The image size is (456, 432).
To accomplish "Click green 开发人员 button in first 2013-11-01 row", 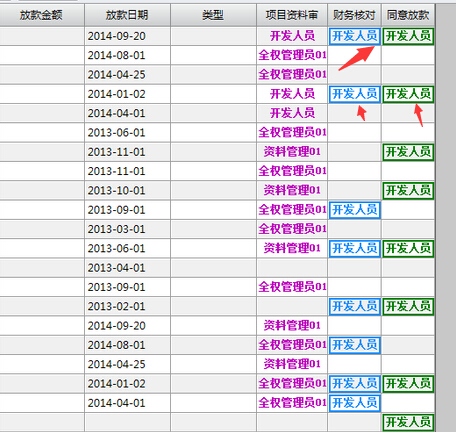I will pos(408,152).
